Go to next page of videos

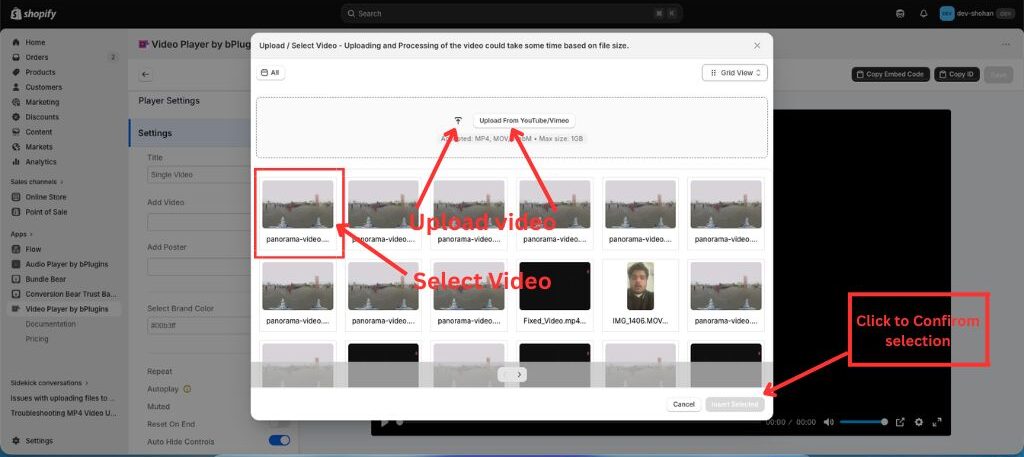[520, 374]
